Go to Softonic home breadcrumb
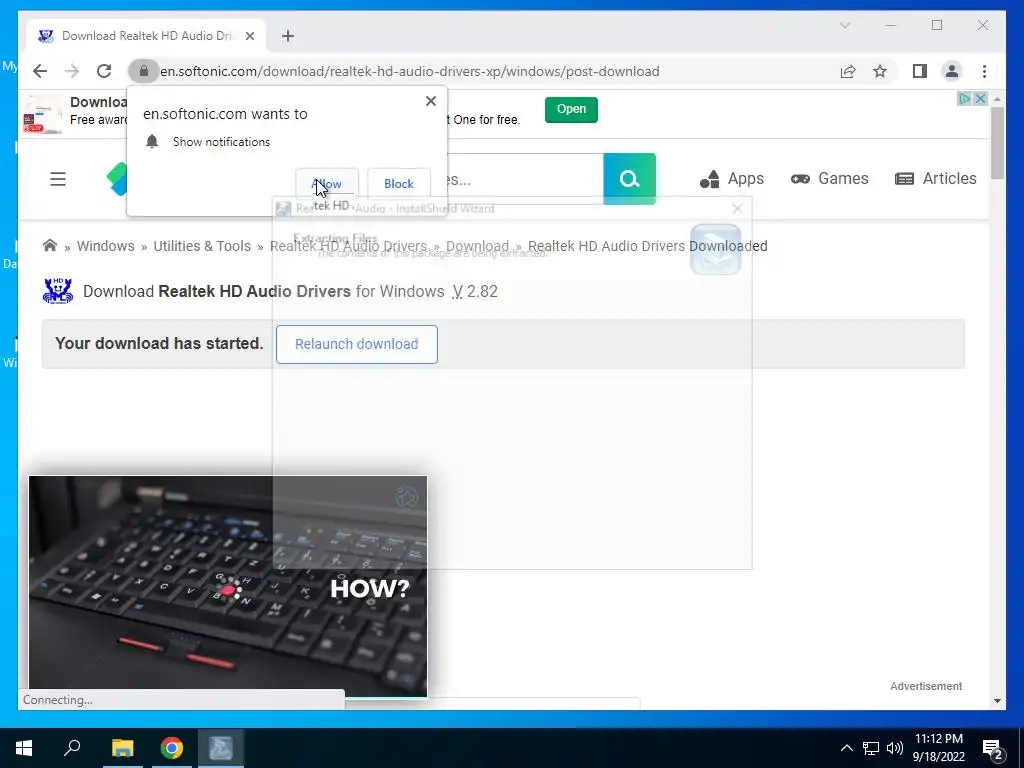 pos(50,246)
